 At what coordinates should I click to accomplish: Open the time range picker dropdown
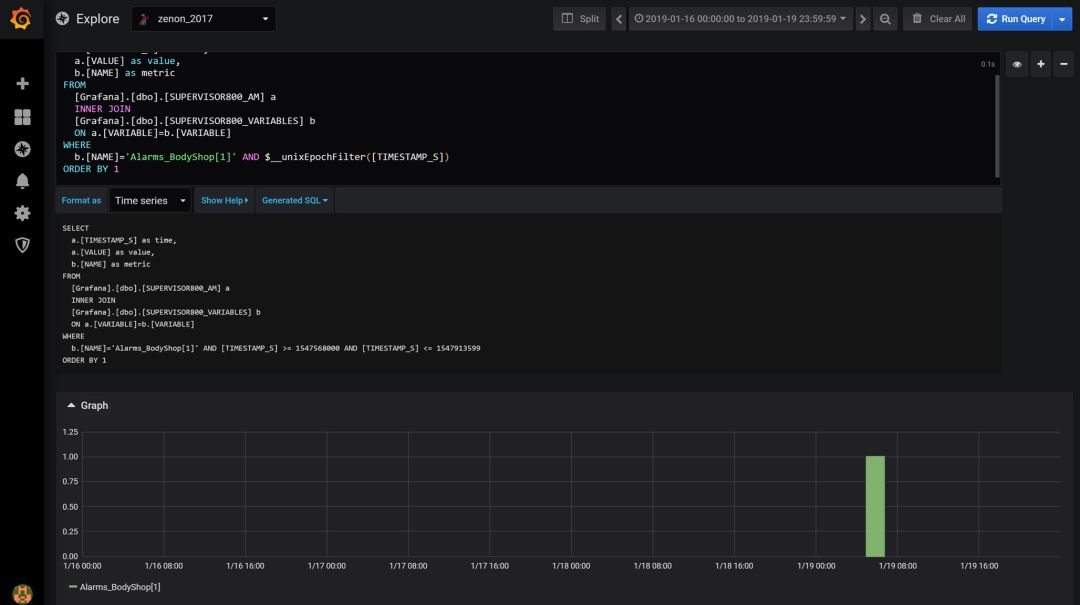point(739,19)
